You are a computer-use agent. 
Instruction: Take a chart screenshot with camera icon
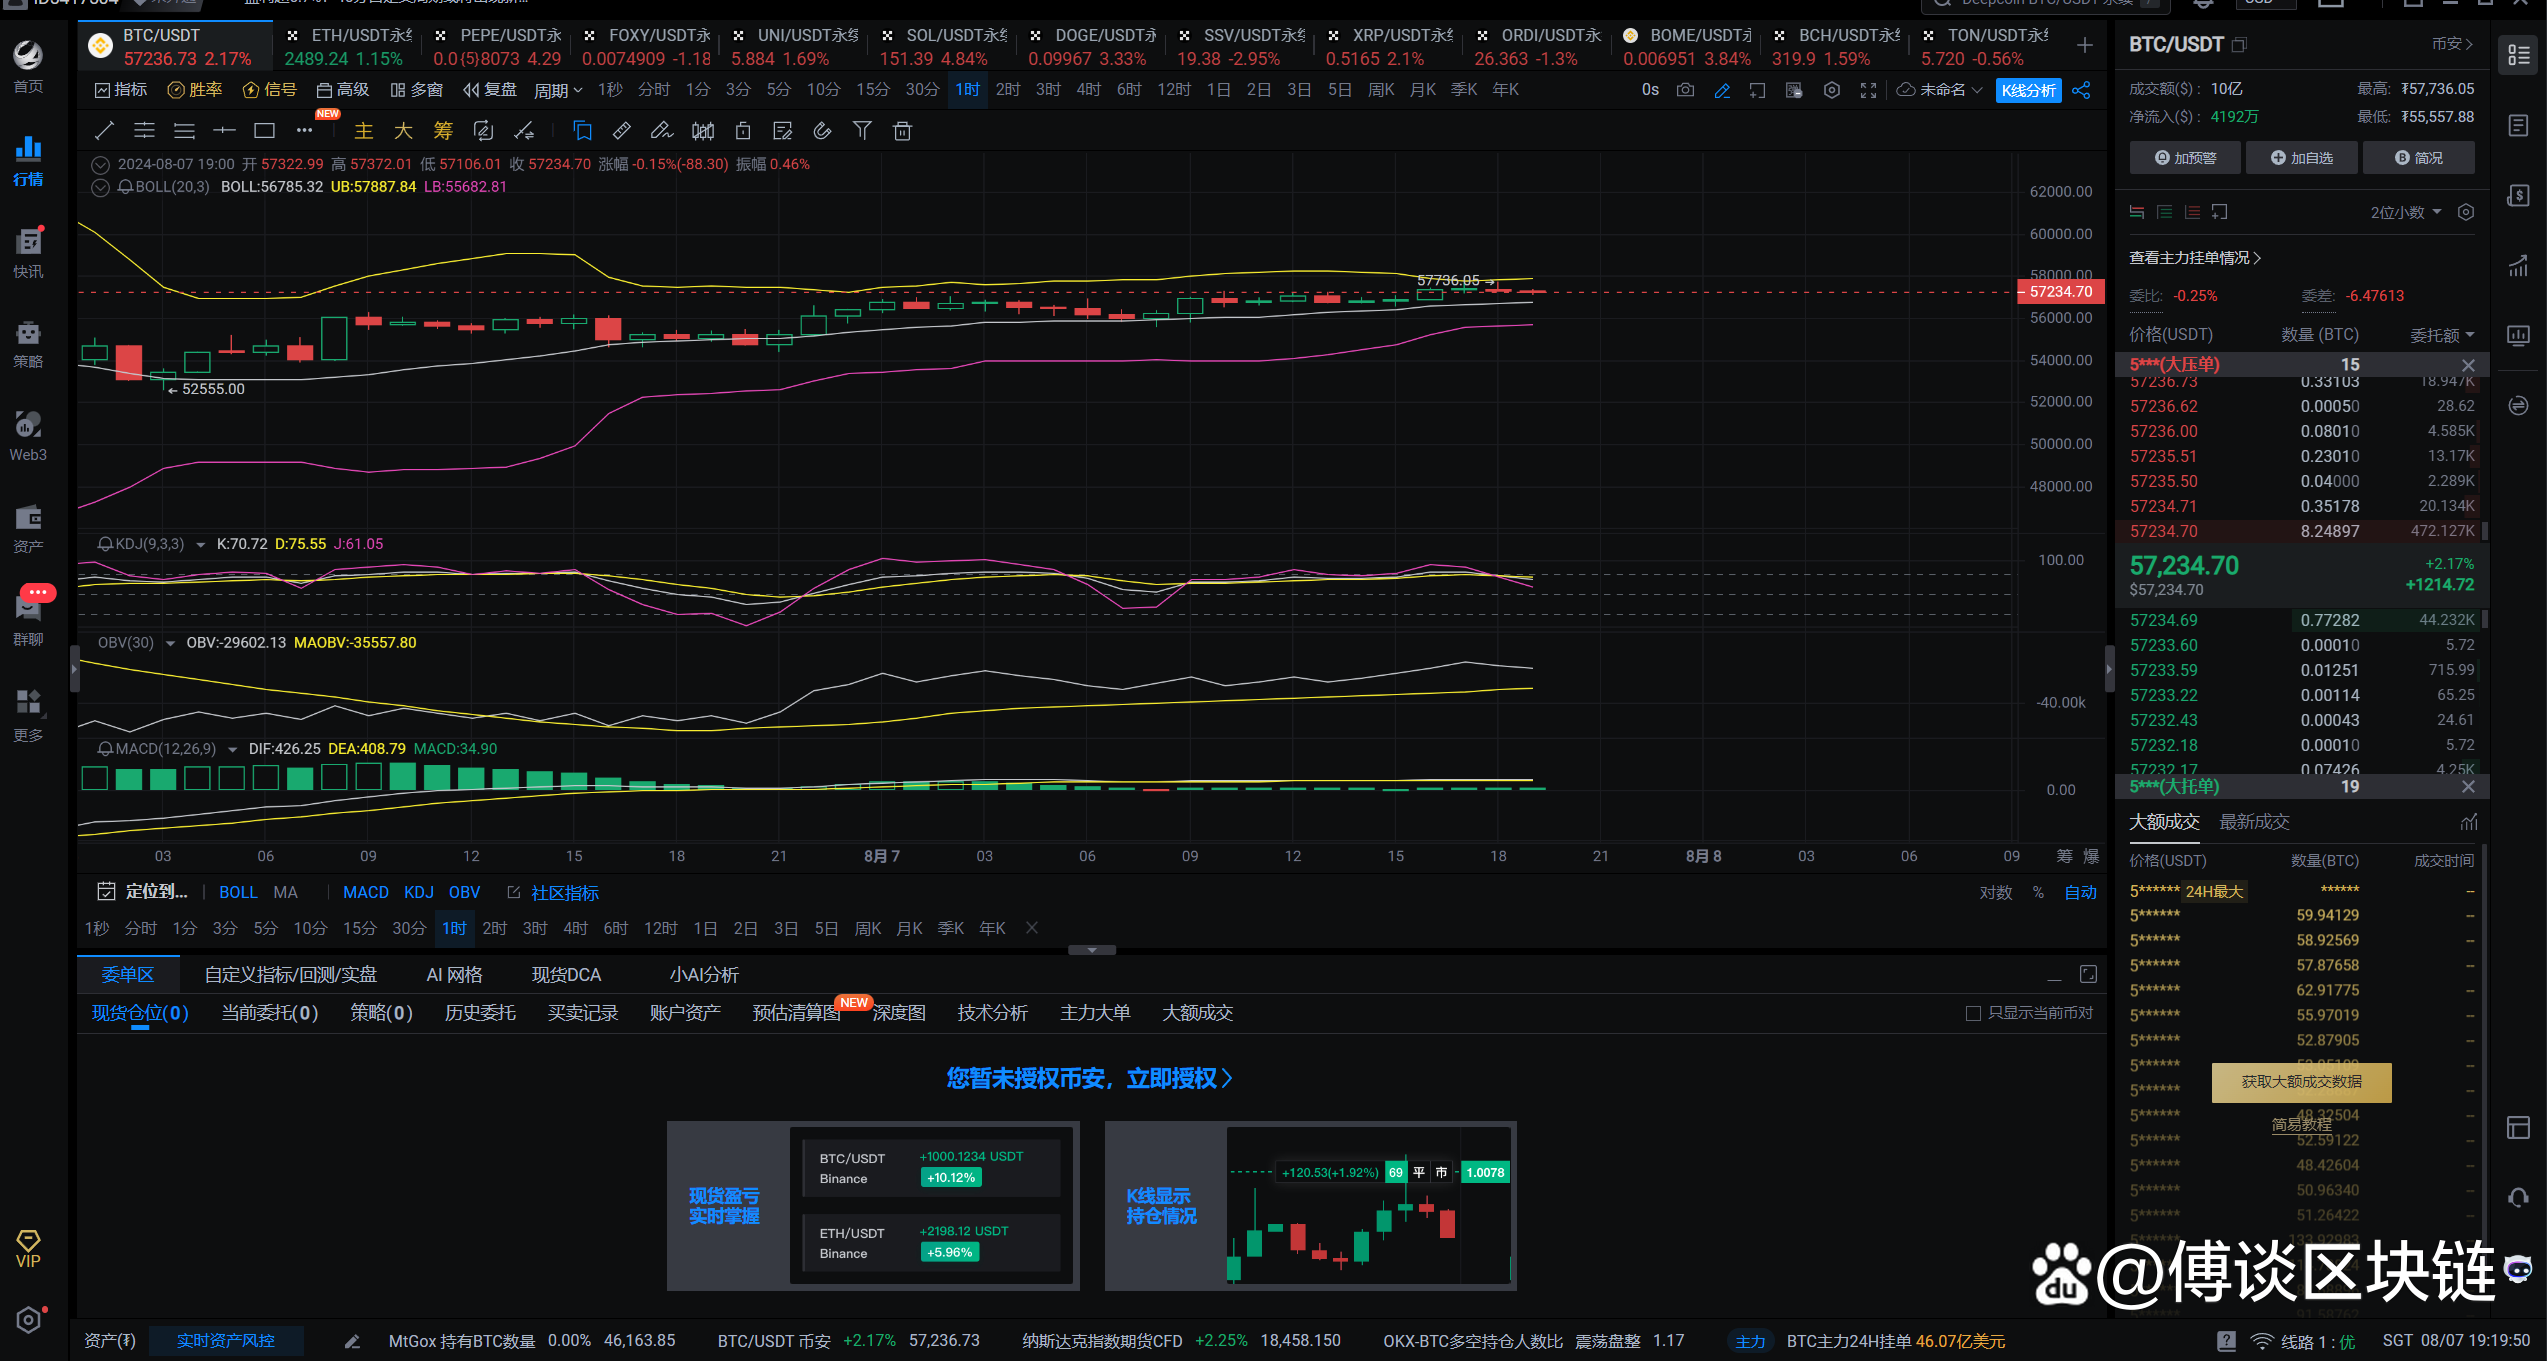(x=1685, y=90)
